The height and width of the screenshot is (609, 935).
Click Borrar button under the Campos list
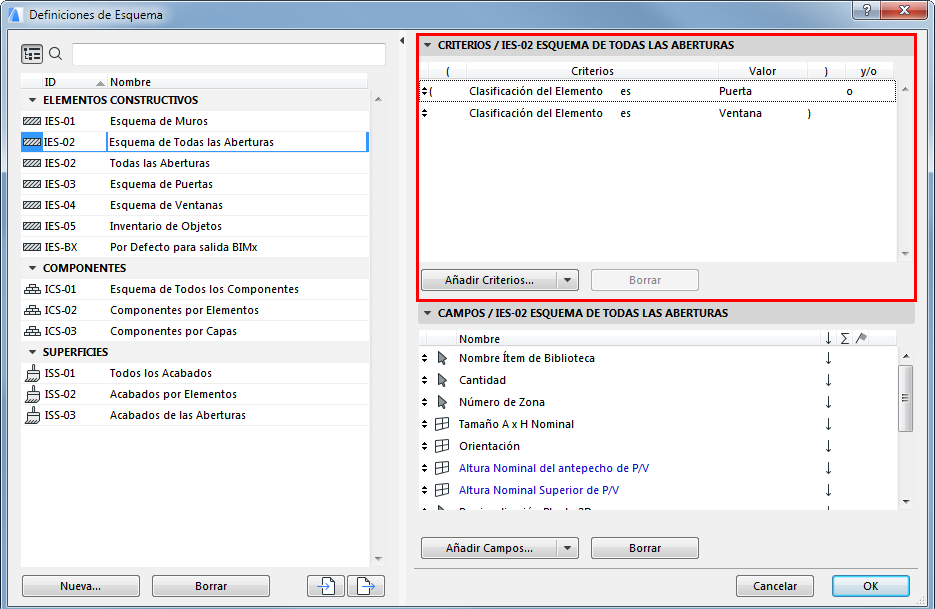coord(645,548)
